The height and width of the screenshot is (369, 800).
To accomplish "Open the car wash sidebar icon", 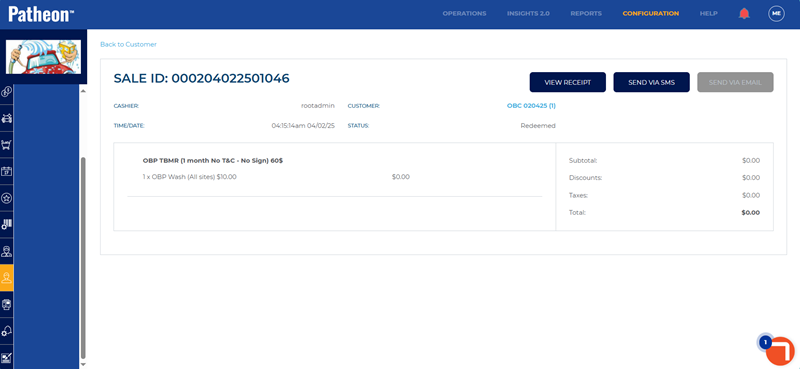I will click(7, 119).
